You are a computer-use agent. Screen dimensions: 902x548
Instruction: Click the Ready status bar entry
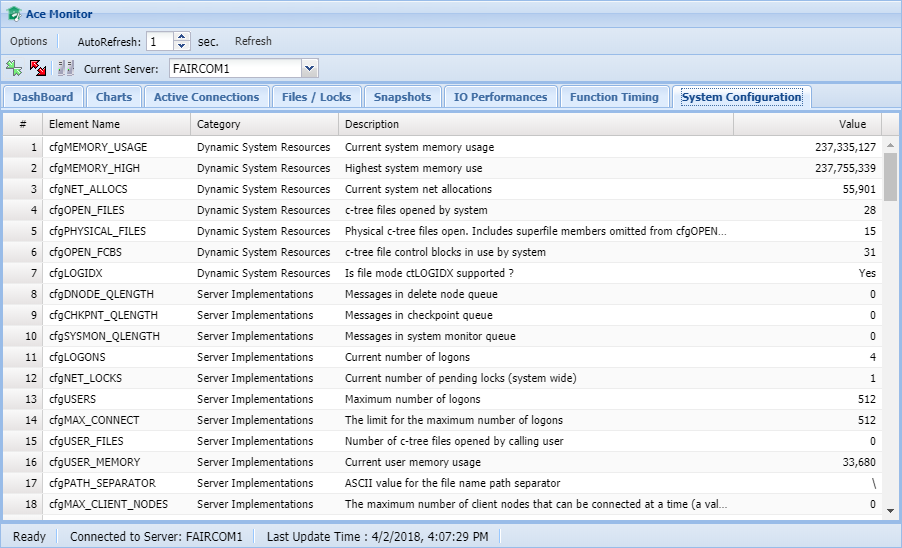(x=29, y=536)
